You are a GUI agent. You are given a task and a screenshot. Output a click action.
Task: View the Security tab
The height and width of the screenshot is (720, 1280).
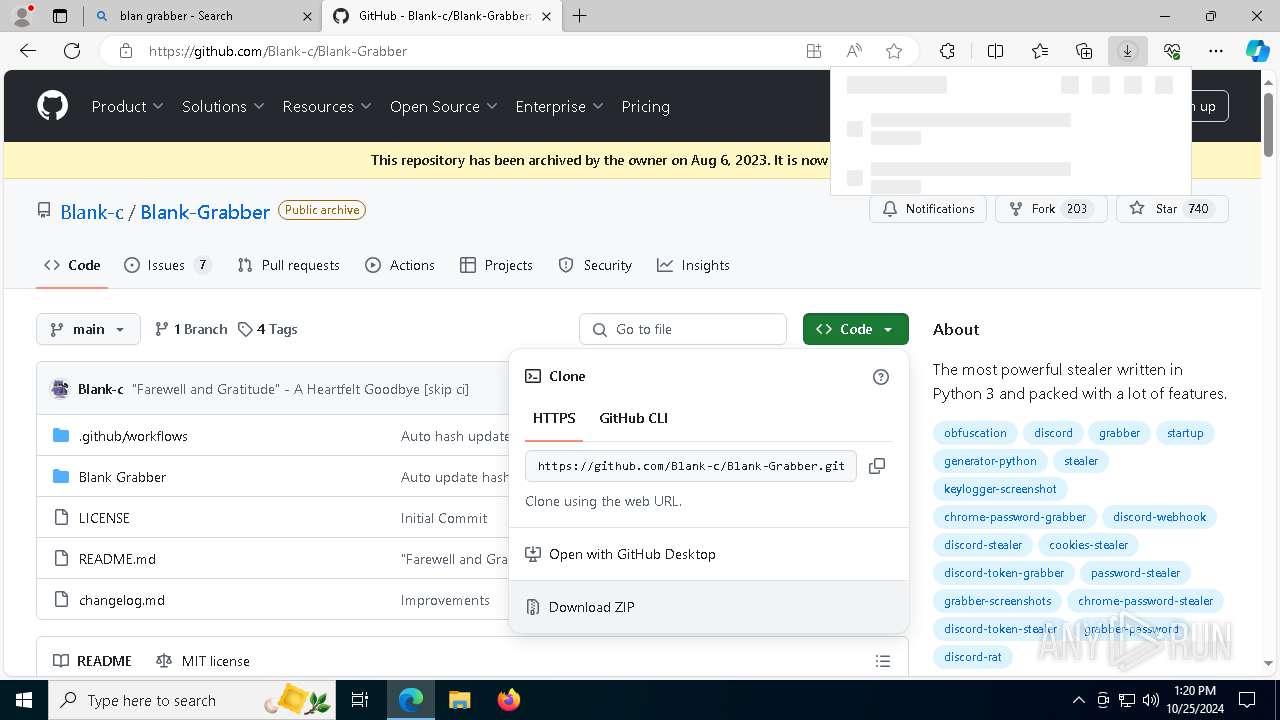(595, 265)
